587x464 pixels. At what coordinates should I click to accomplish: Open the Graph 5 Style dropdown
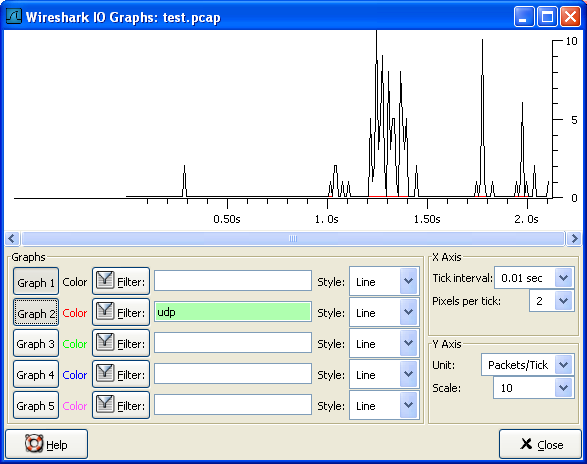(x=384, y=406)
